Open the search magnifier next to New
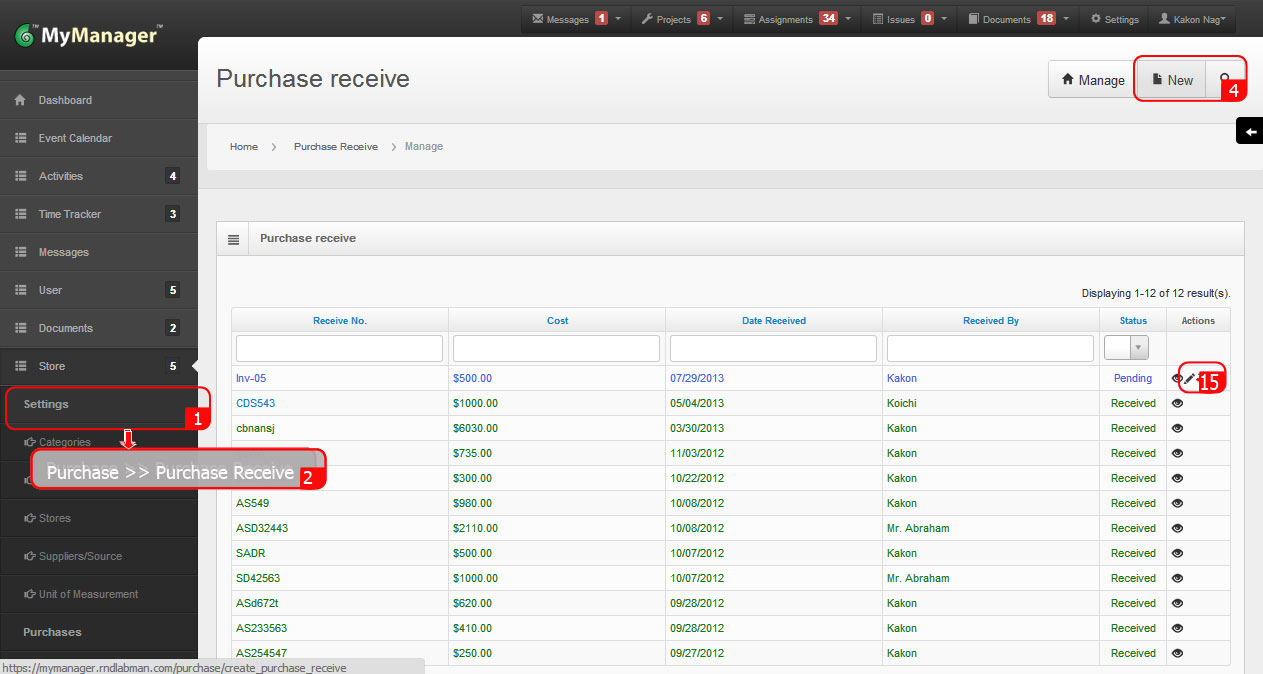1263x674 pixels. [1226, 80]
